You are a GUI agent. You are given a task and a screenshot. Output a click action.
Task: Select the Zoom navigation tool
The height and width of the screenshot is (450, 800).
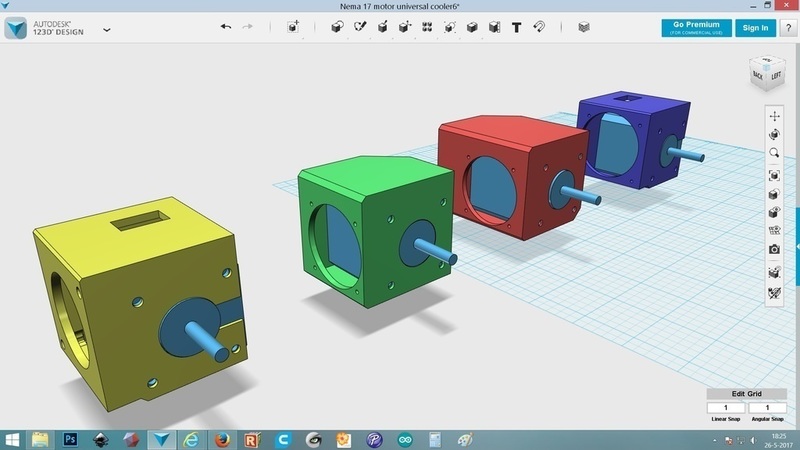click(774, 153)
